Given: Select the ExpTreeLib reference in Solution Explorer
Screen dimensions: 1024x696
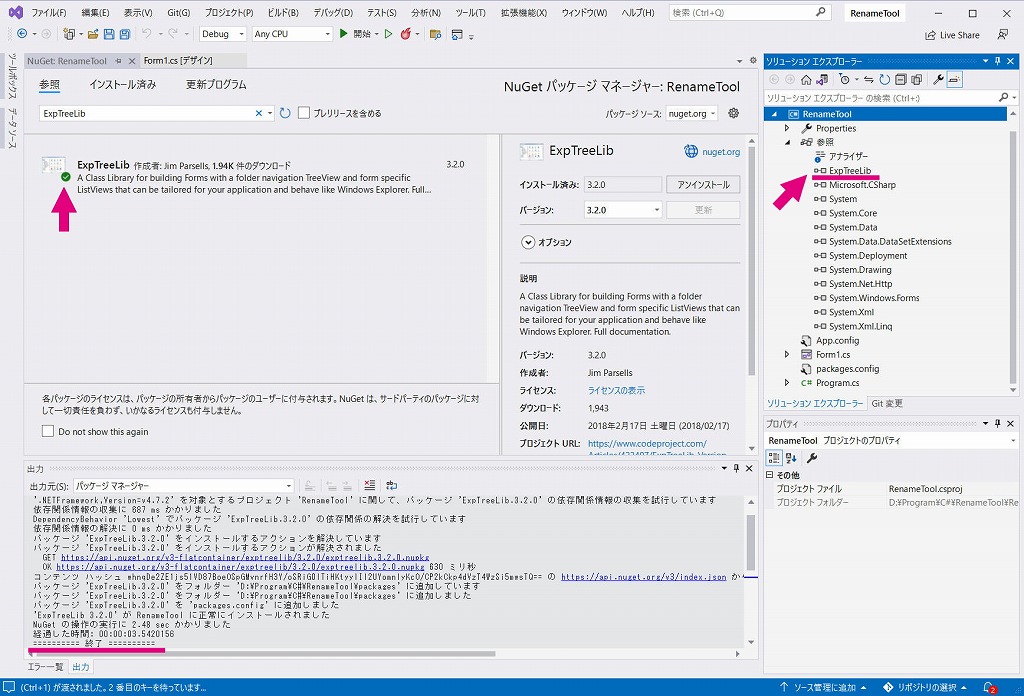Looking at the screenshot, I should (x=850, y=170).
